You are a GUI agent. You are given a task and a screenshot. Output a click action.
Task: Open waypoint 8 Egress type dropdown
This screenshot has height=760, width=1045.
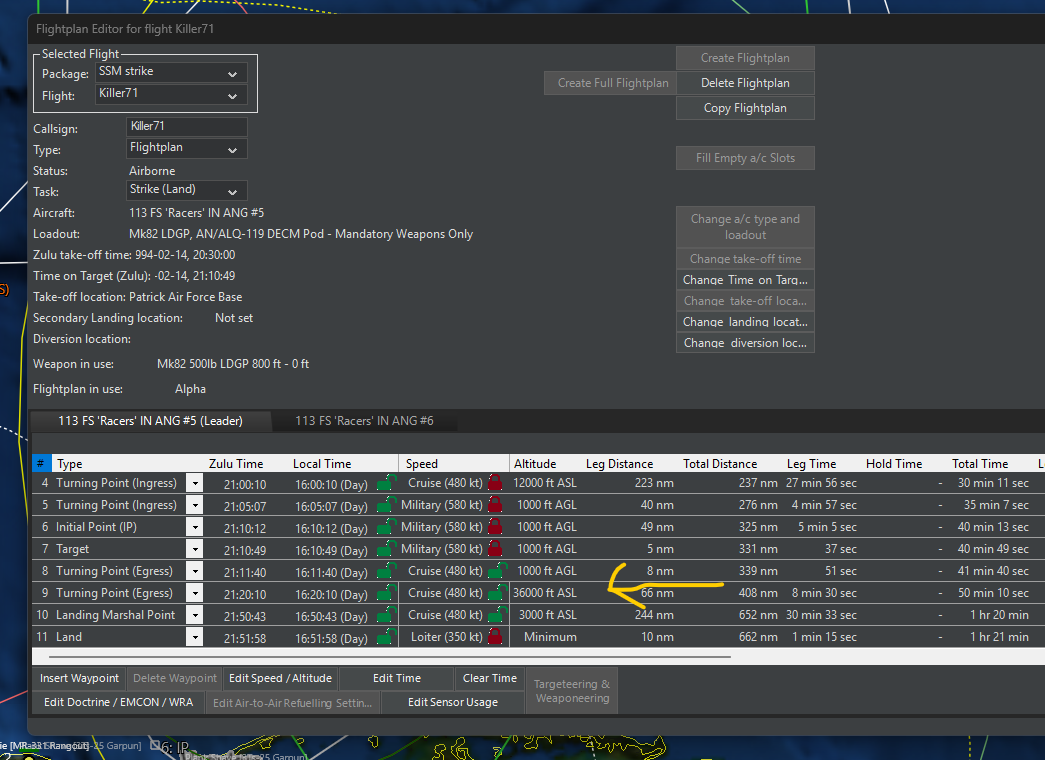pyautogui.click(x=195, y=571)
